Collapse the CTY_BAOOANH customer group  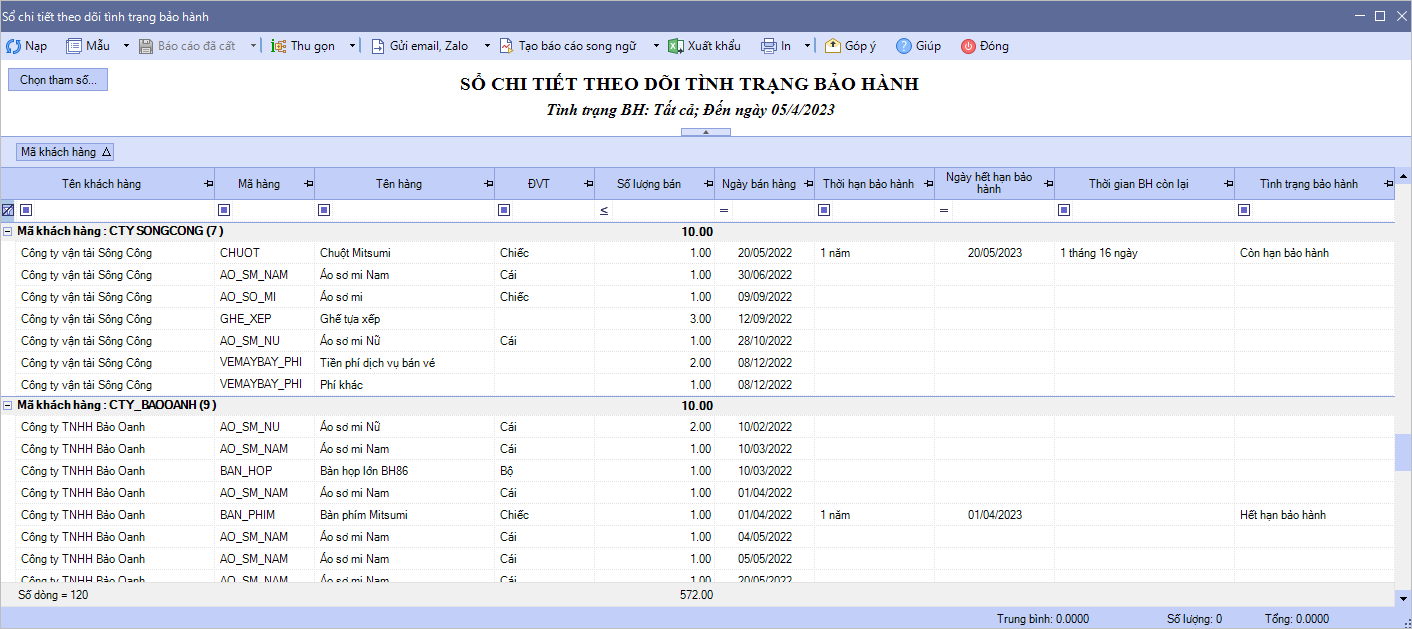[8, 406]
